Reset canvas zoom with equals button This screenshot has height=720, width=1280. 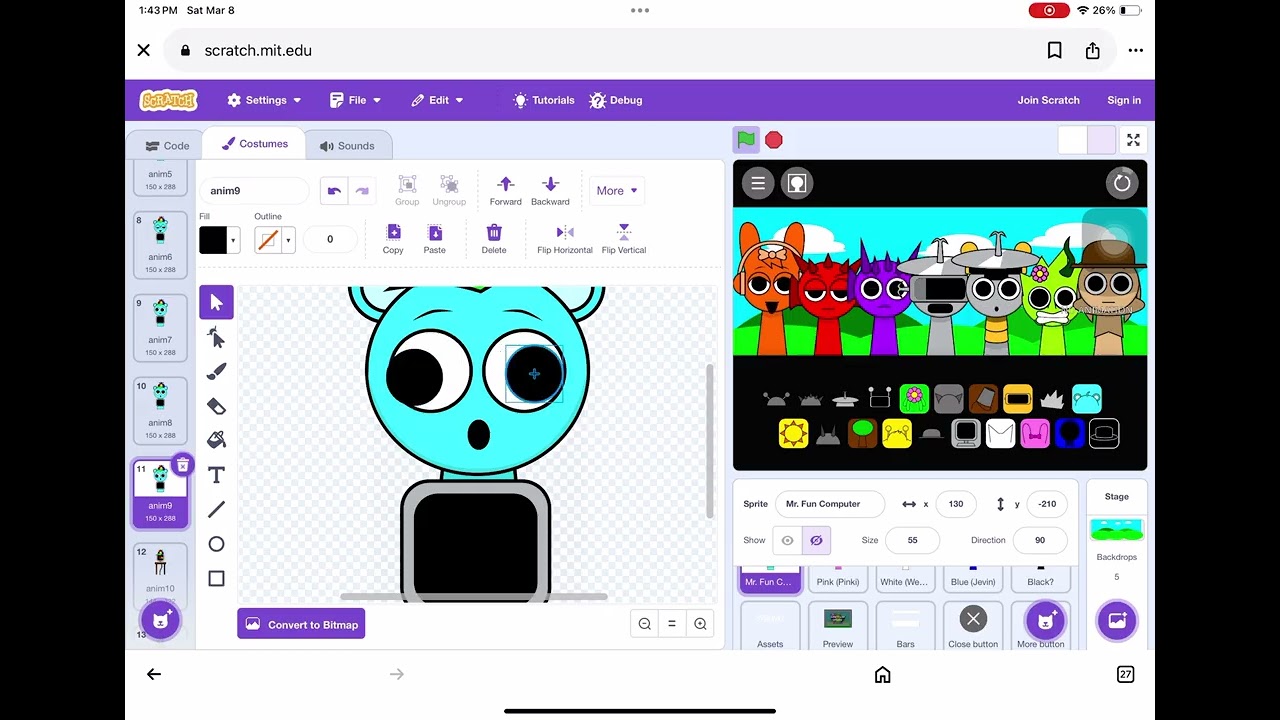(x=672, y=624)
